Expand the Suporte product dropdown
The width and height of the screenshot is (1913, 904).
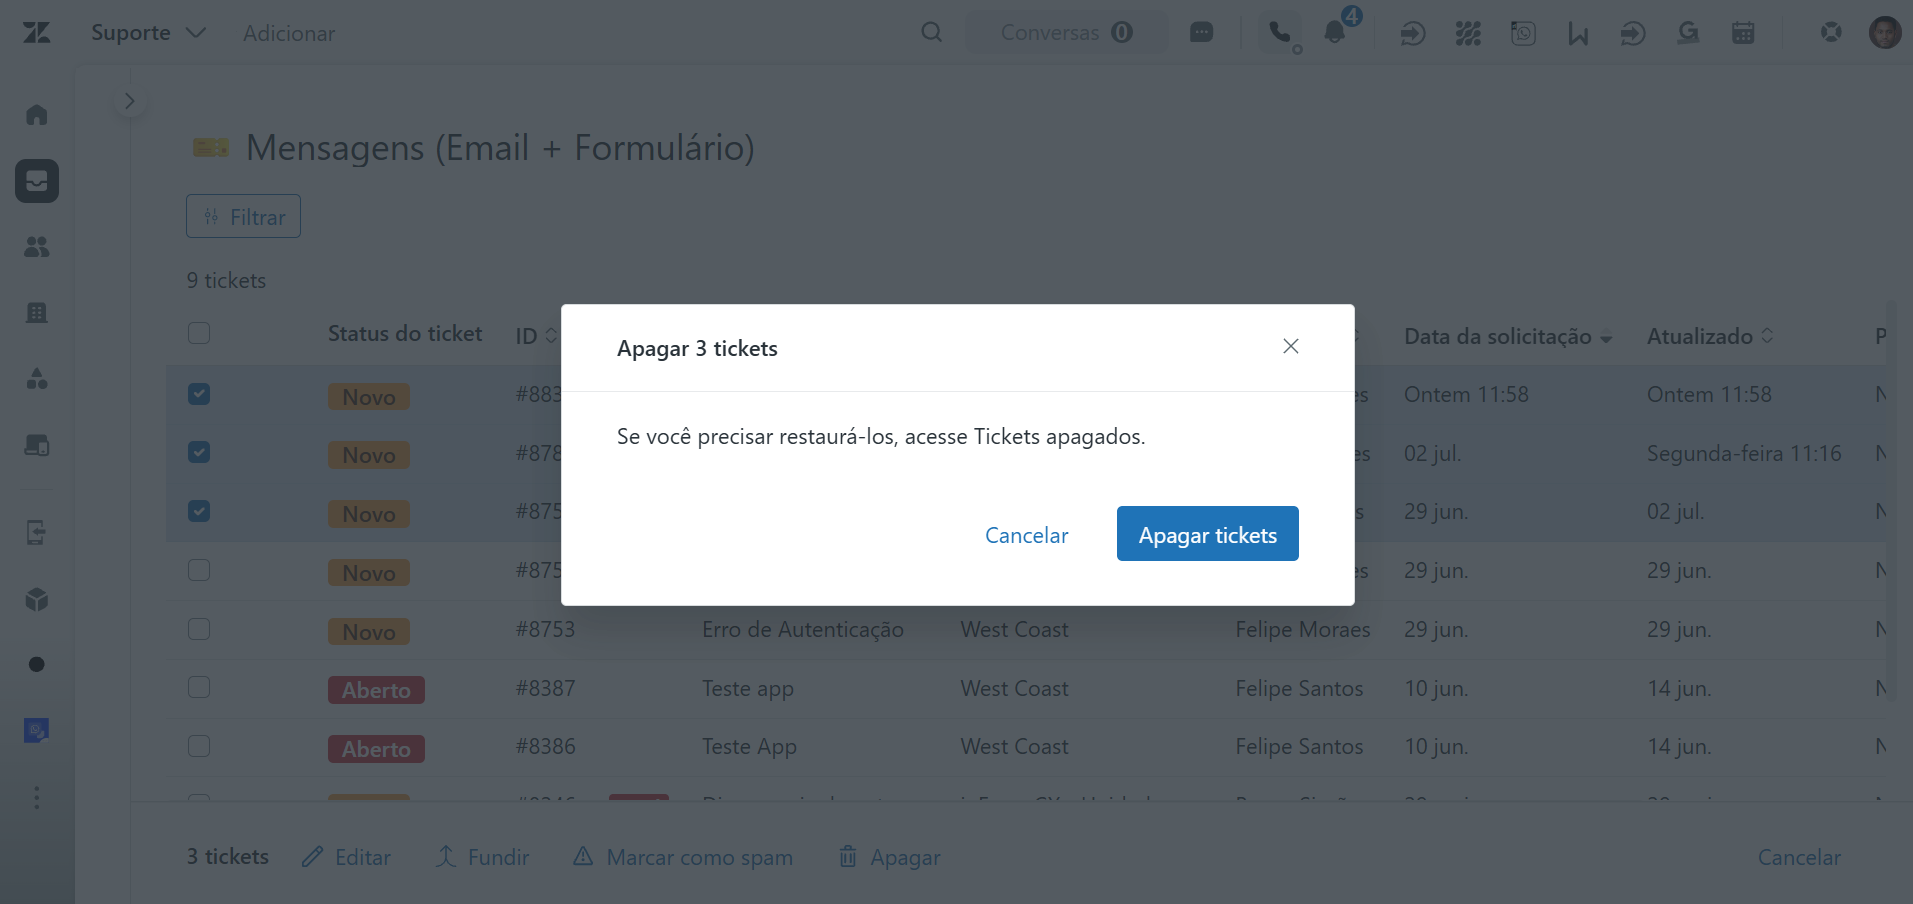(x=148, y=33)
